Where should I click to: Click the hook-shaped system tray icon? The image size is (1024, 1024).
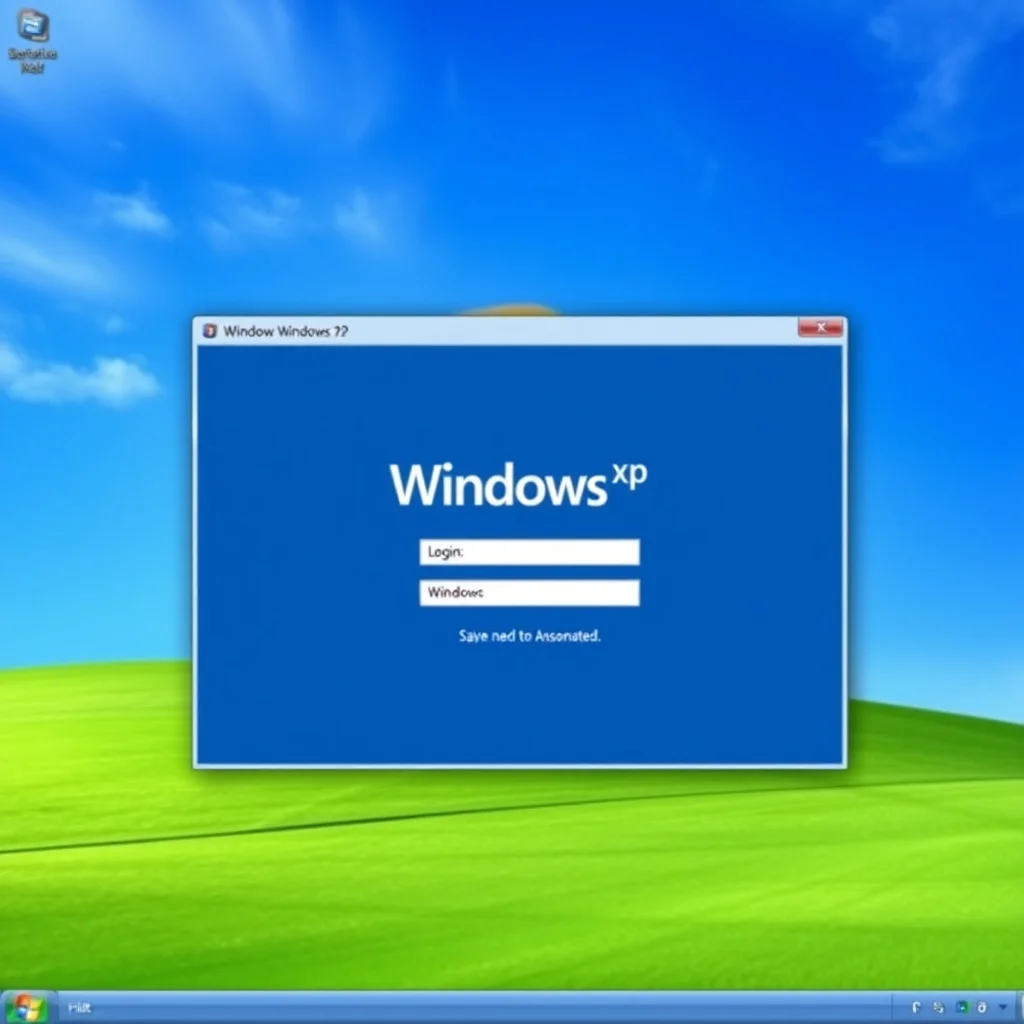(916, 1008)
